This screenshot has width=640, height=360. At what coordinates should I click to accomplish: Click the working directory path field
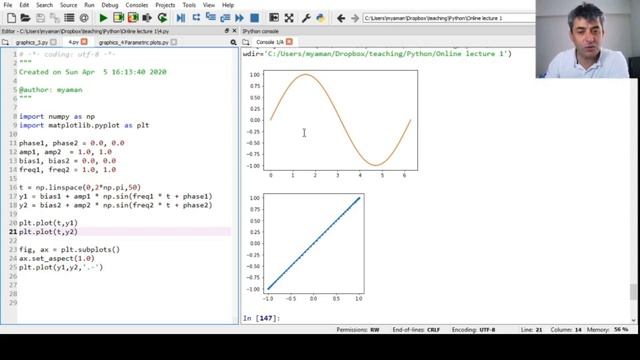click(449, 18)
